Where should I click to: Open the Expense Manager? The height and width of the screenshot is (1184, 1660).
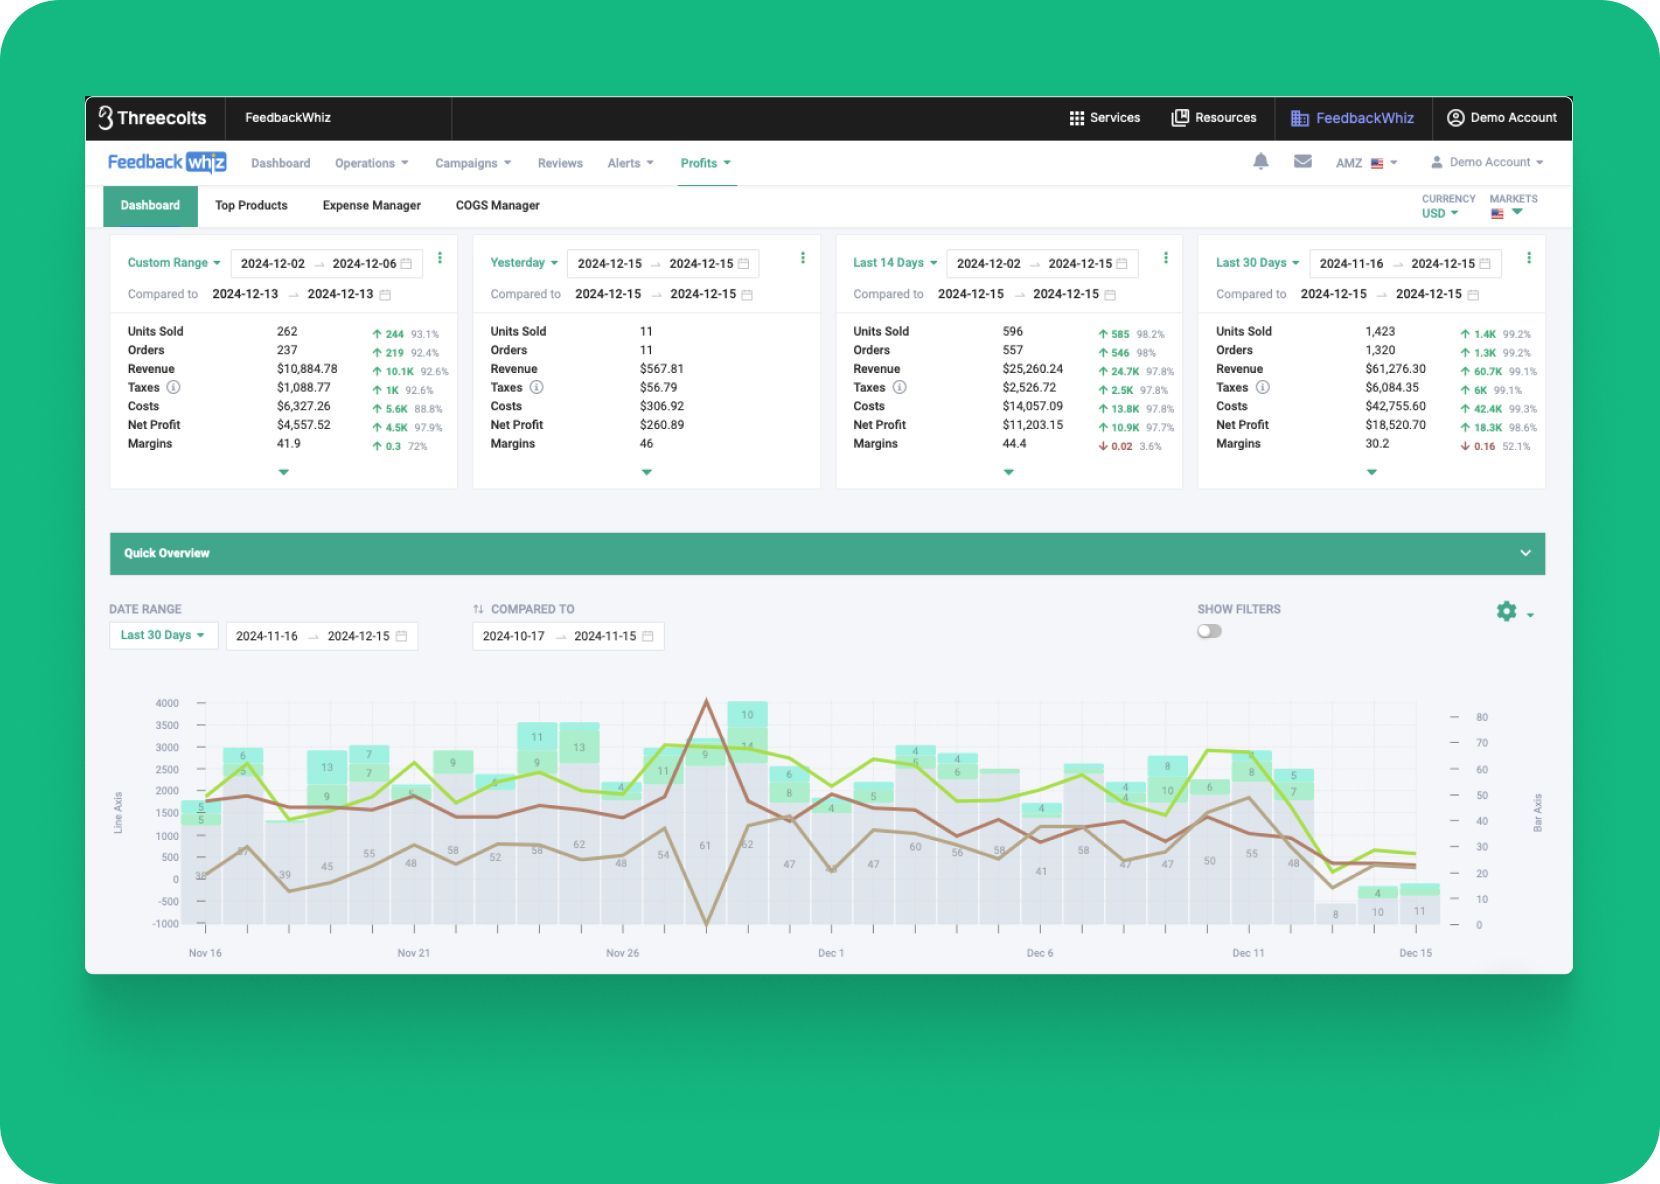point(371,205)
